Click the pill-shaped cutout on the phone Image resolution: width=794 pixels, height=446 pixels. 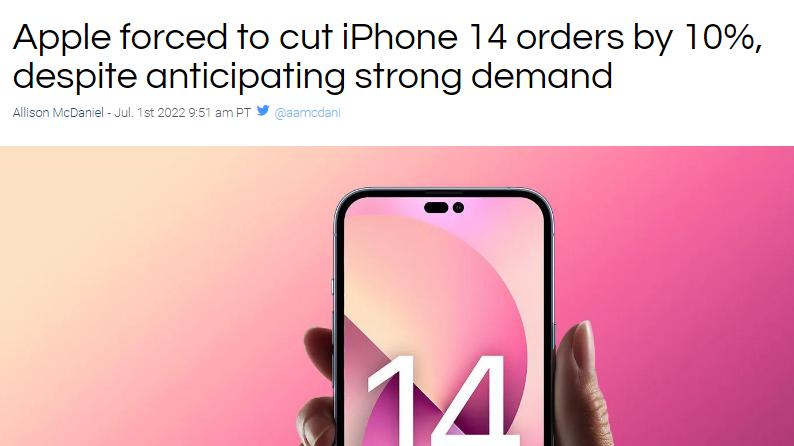click(436, 208)
